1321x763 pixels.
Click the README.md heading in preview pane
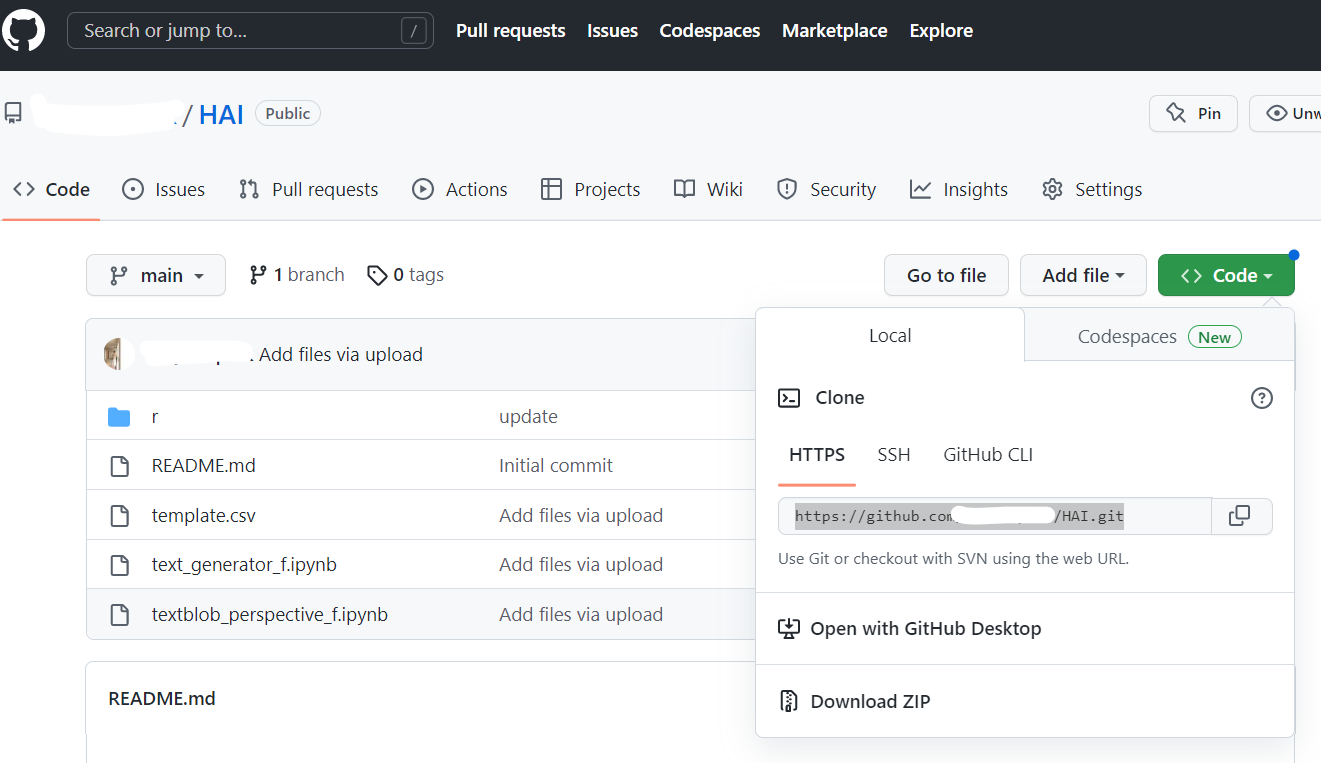(162, 698)
